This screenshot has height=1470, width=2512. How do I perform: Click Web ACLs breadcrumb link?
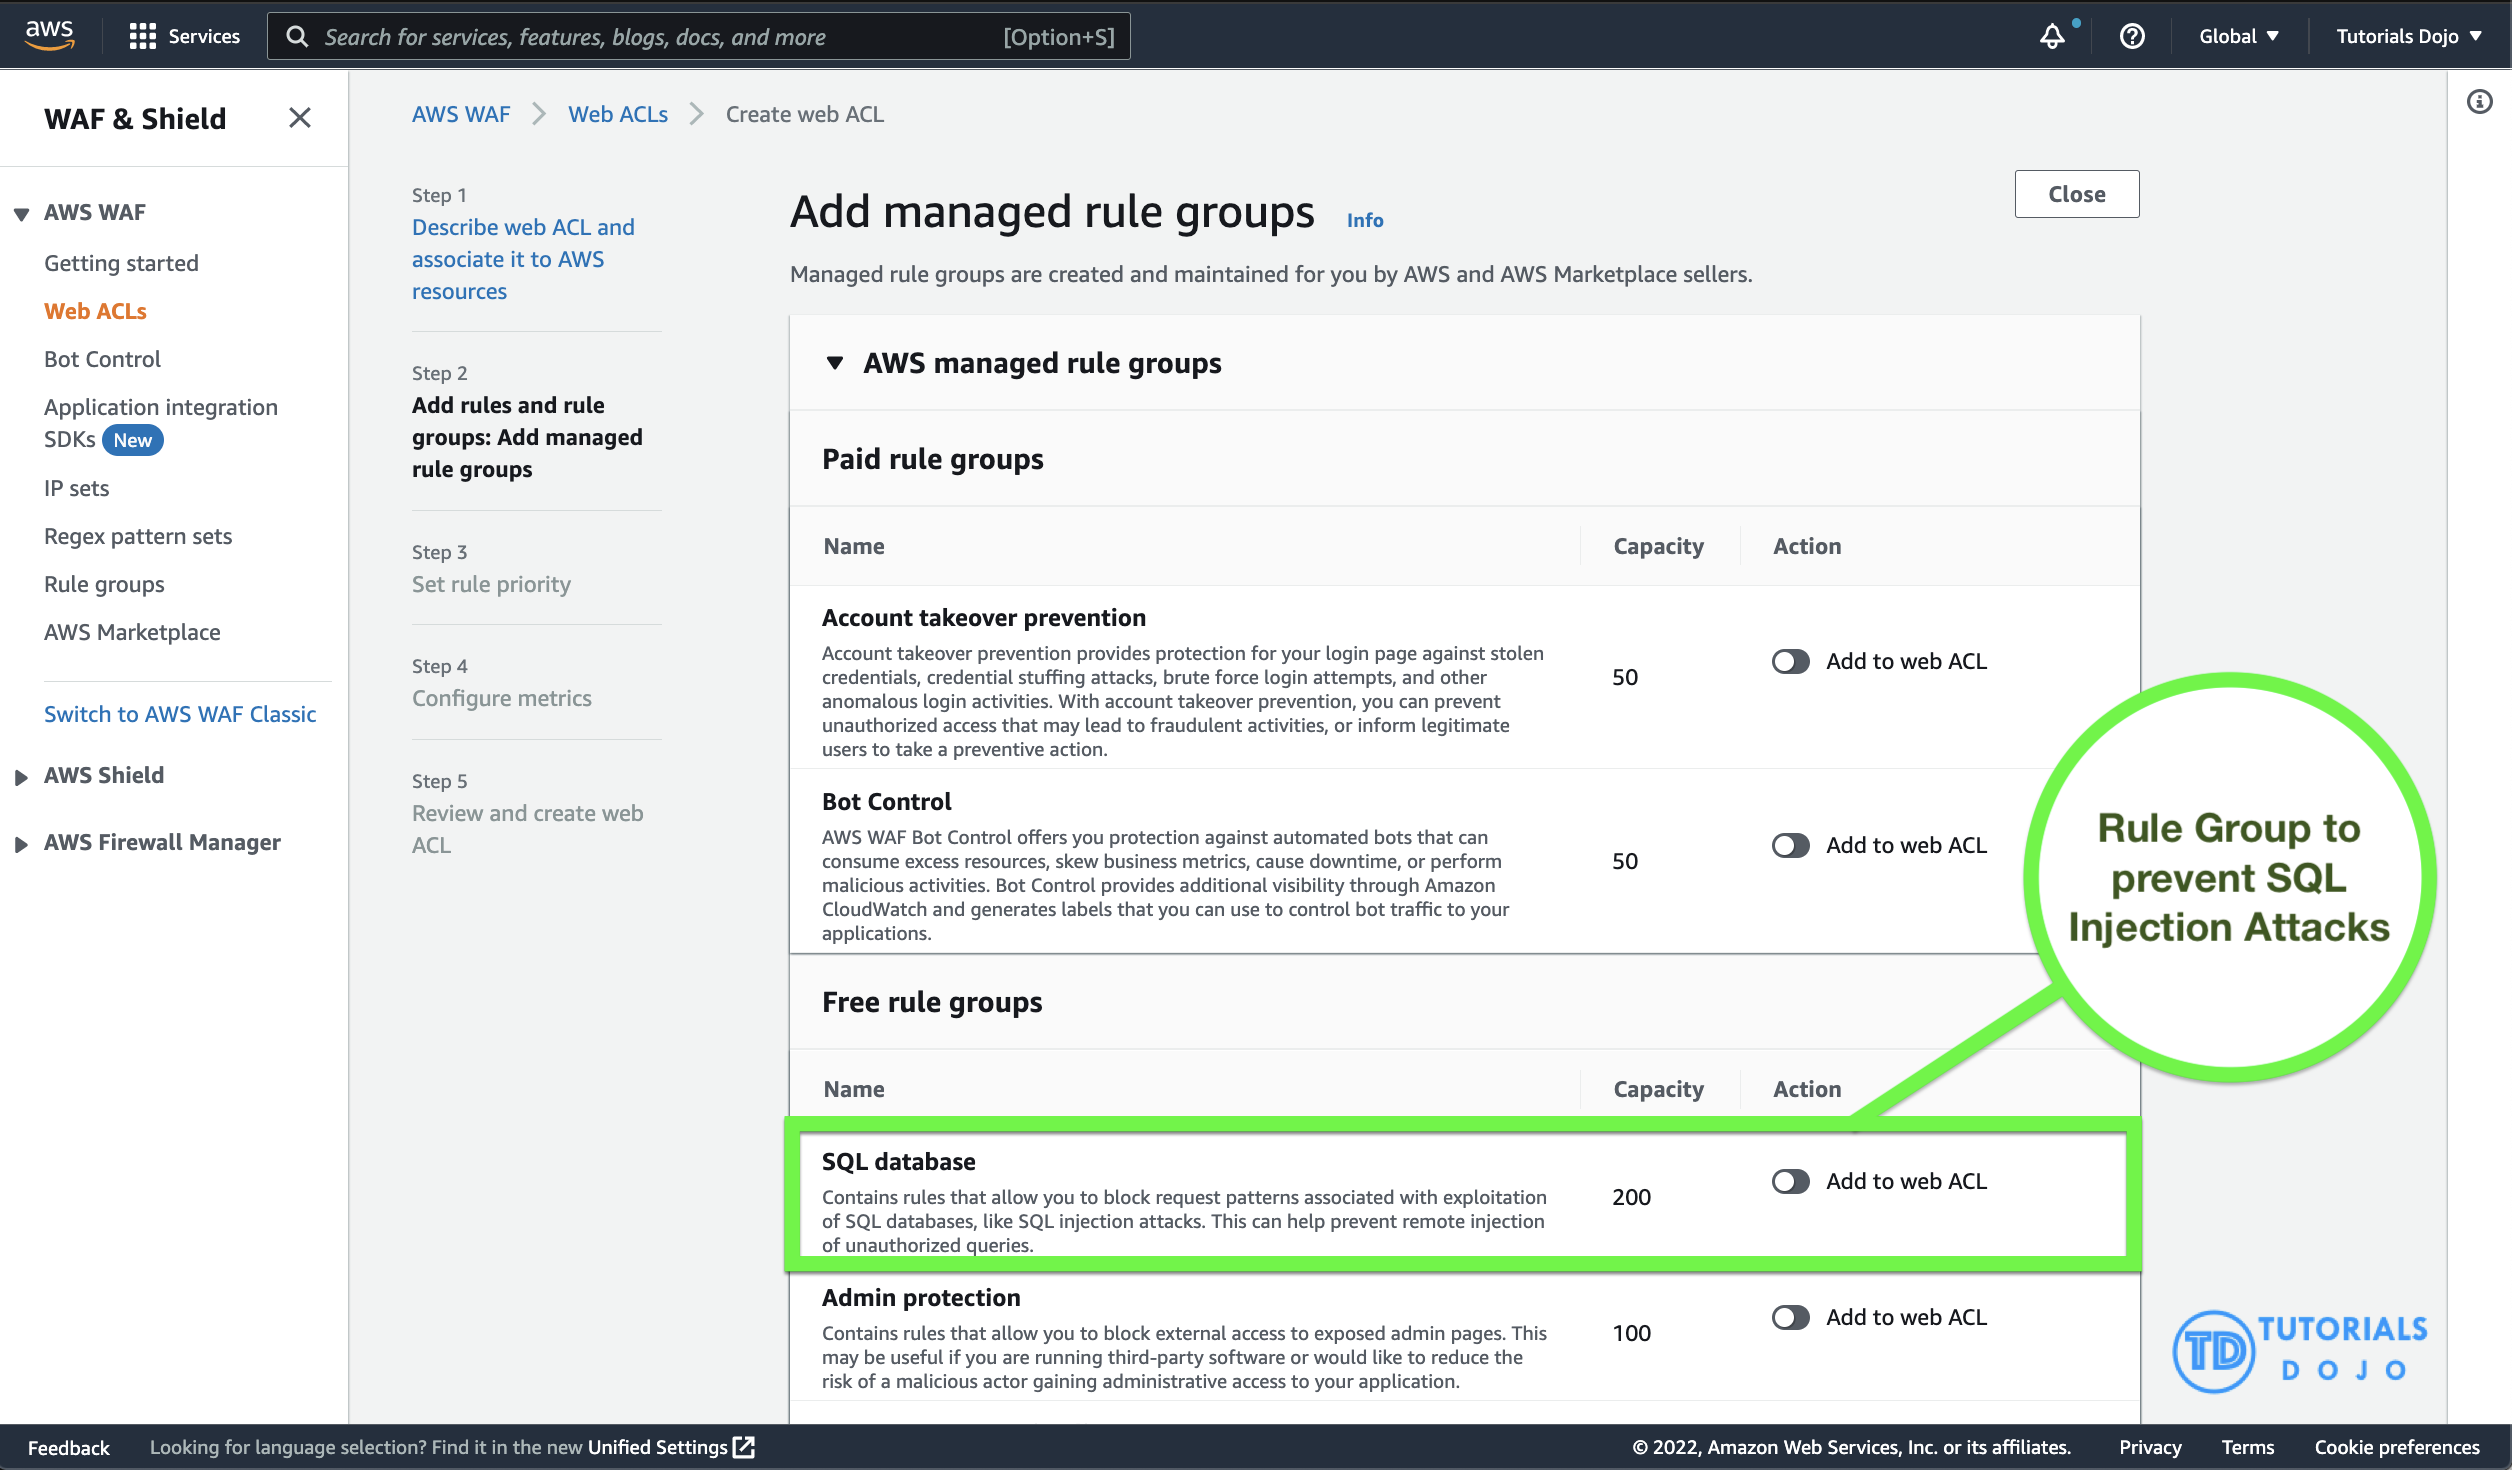pyautogui.click(x=618, y=114)
